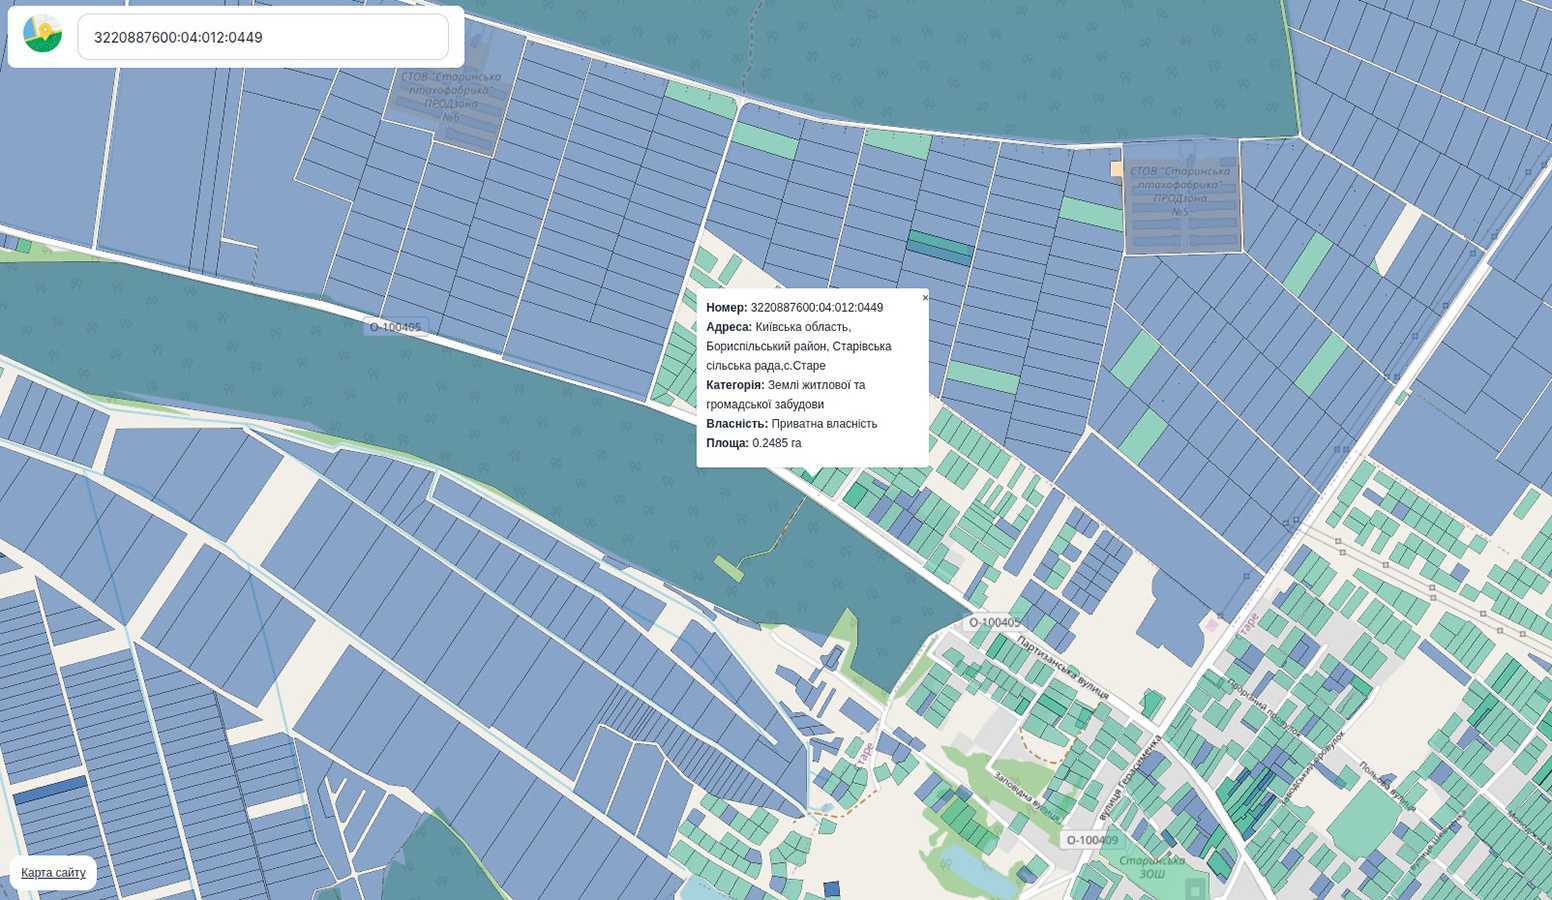Click road shield O-100409
1552x900 pixels.
coord(1092,840)
